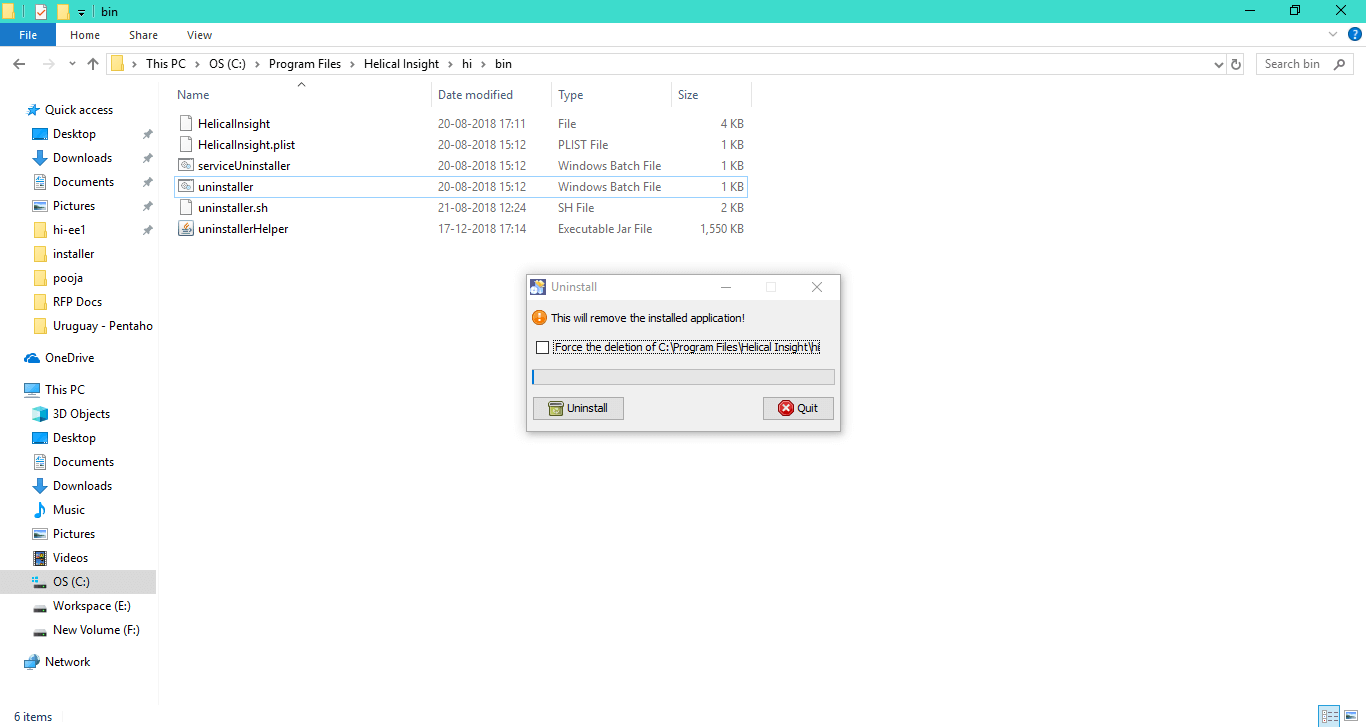Click PLIST File type cell
This screenshot has width=1366, height=727.
point(583,145)
